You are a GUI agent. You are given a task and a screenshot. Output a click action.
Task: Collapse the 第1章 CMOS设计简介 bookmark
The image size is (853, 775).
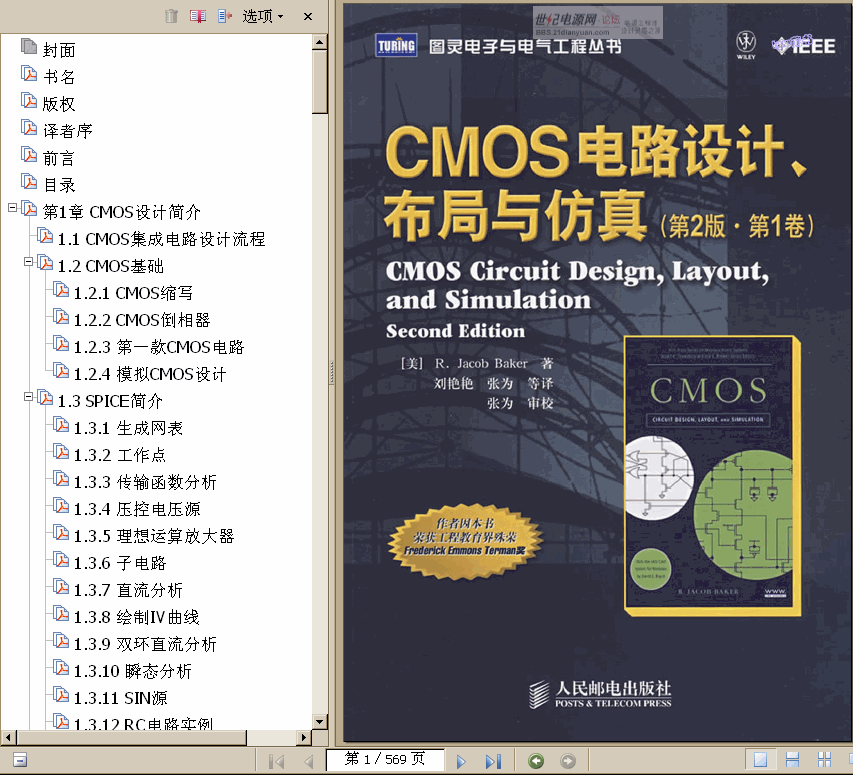tap(12, 207)
